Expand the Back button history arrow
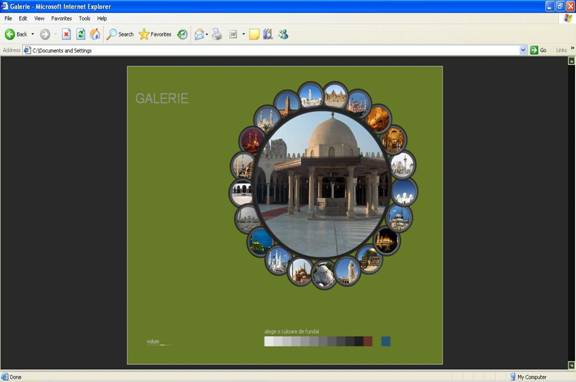 point(32,34)
